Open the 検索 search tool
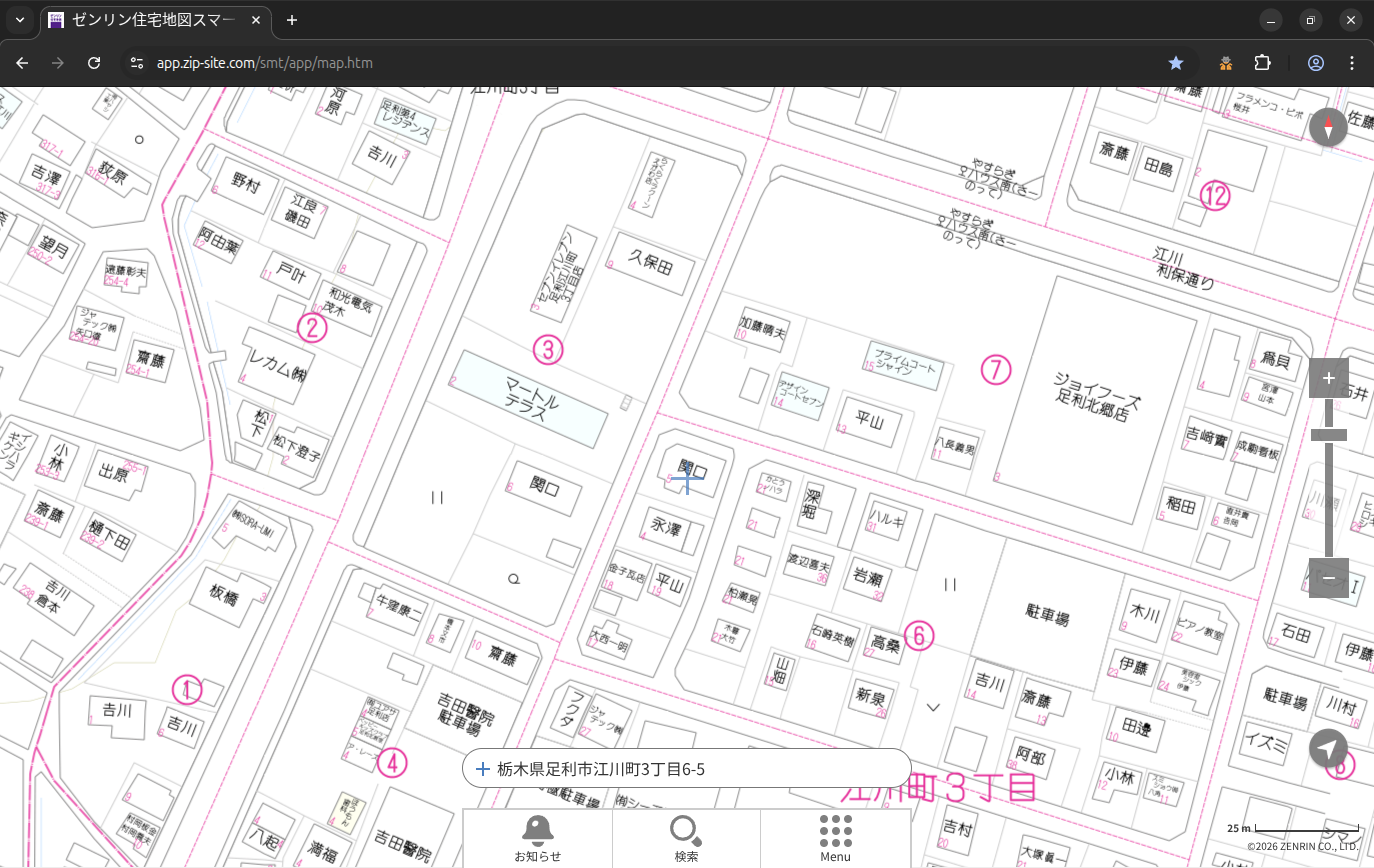This screenshot has height=868, width=1374. [686, 838]
